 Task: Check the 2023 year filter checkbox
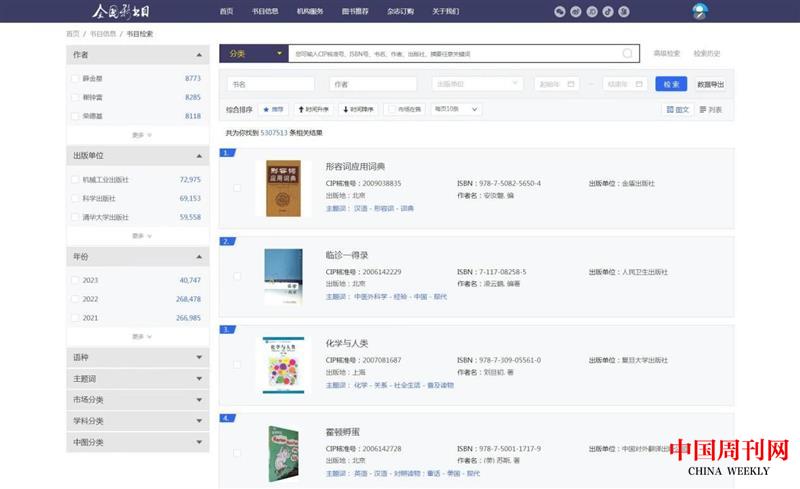[x=76, y=280]
